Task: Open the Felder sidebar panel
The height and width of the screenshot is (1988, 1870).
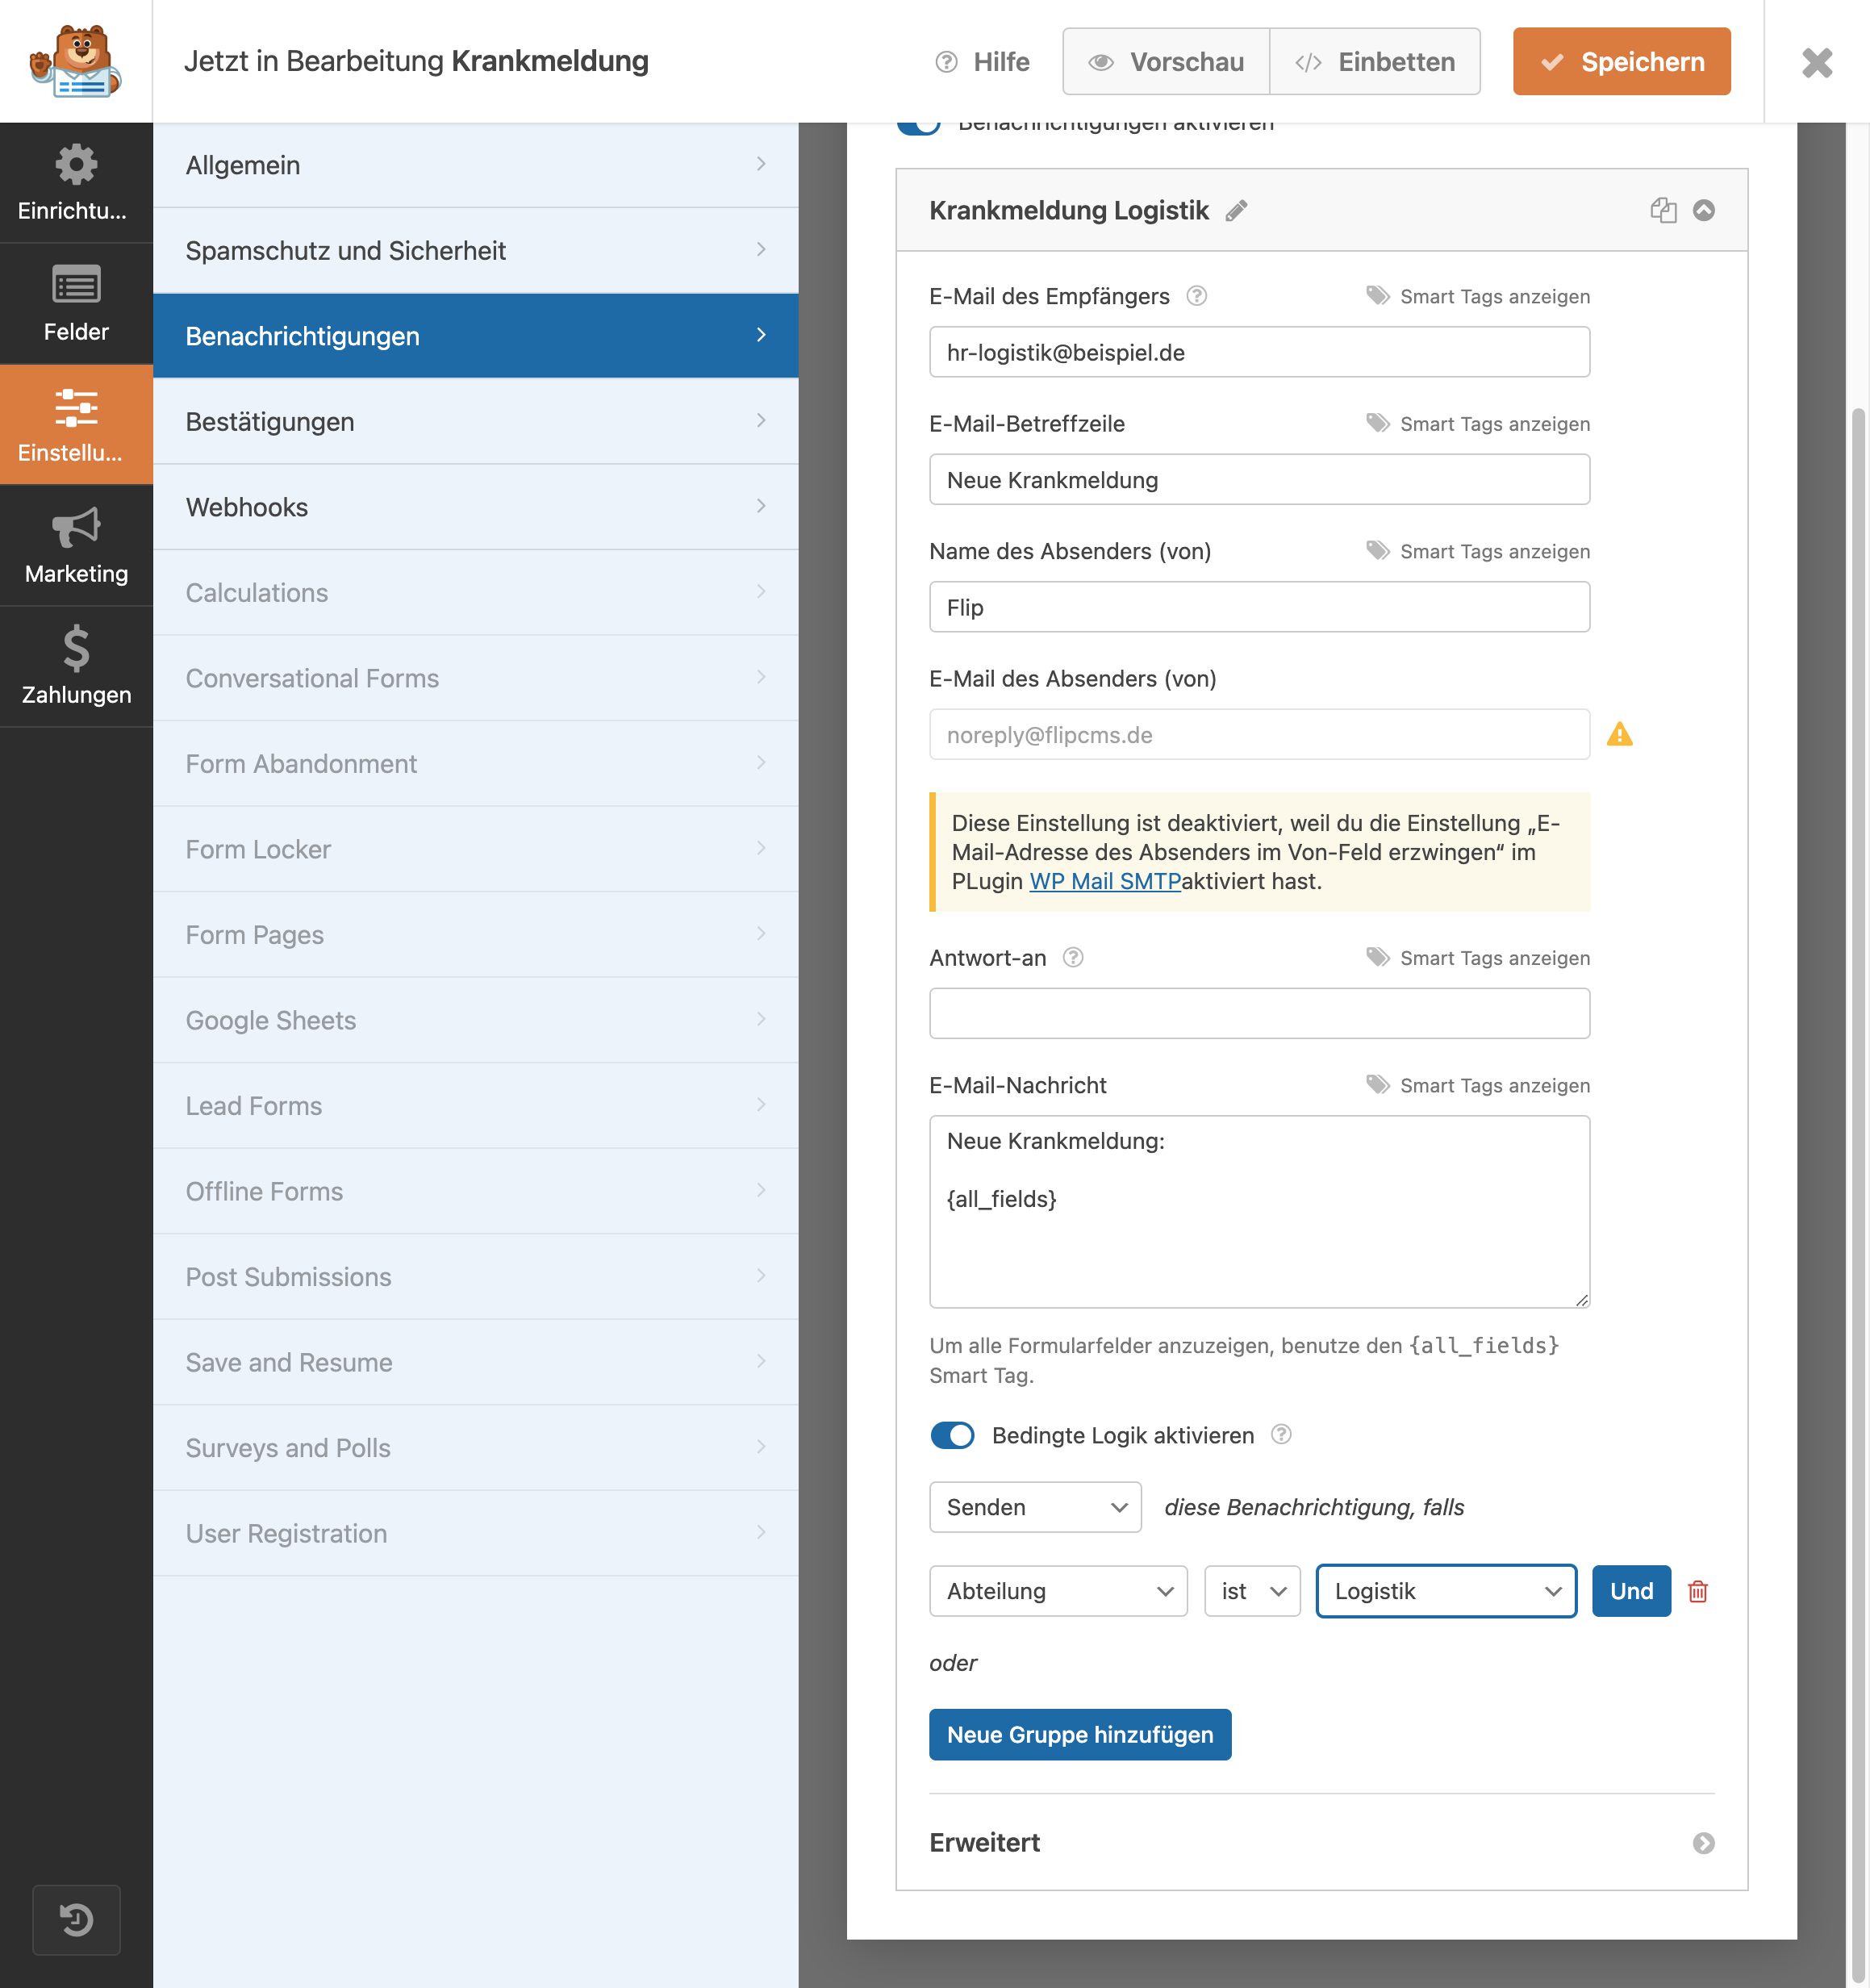Action: pyautogui.click(x=76, y=304)
